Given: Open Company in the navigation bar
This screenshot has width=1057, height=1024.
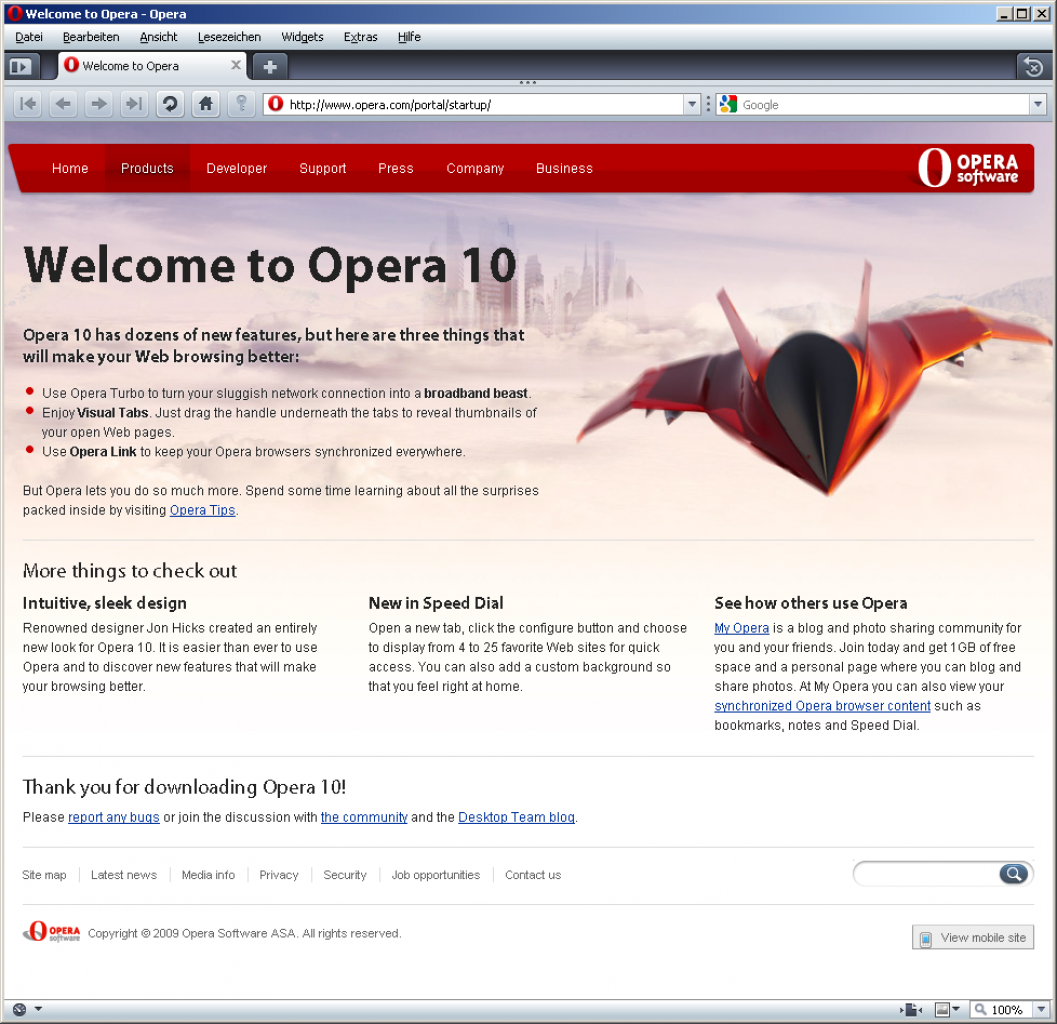Looking at the screenshot, I should coord(475,169).
